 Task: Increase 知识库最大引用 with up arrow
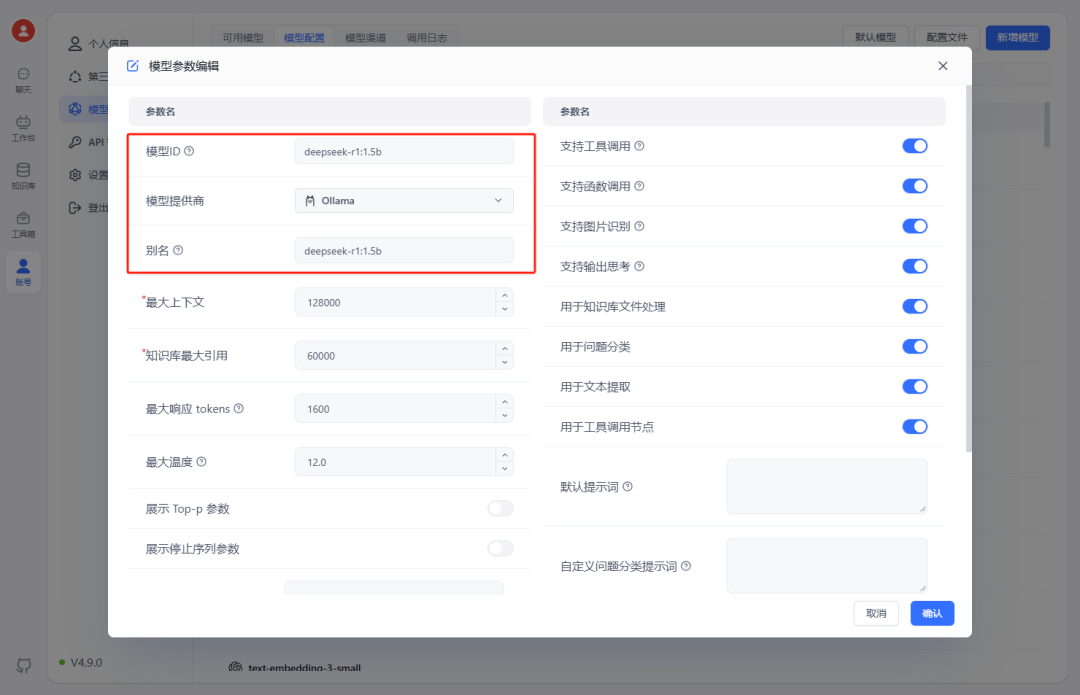(x=505, y=349)
